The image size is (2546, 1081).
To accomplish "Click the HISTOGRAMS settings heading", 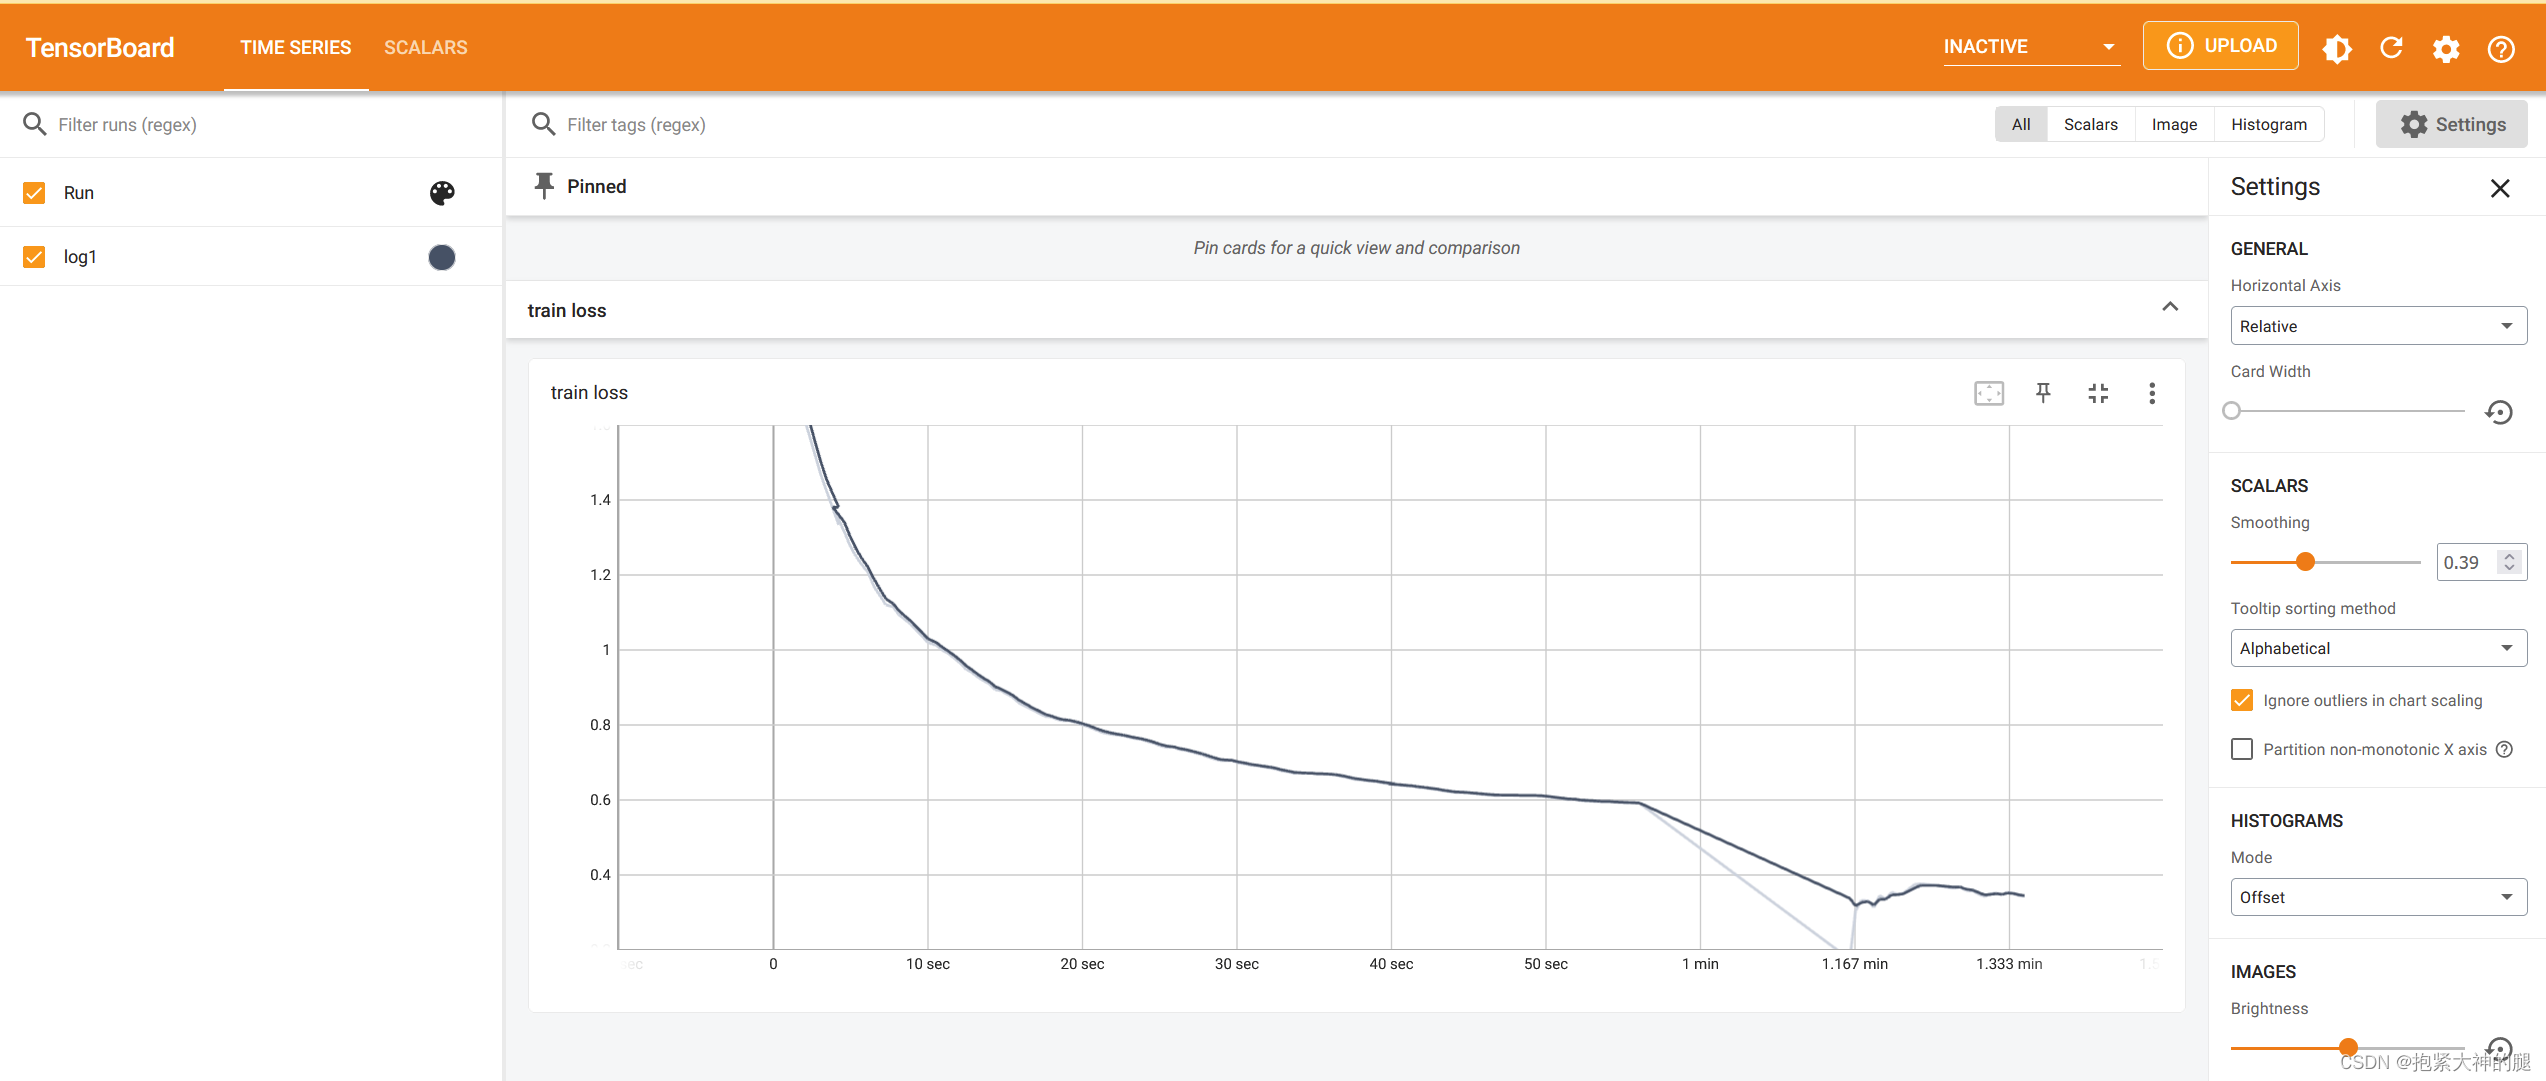I will (x=2287, y=821).
